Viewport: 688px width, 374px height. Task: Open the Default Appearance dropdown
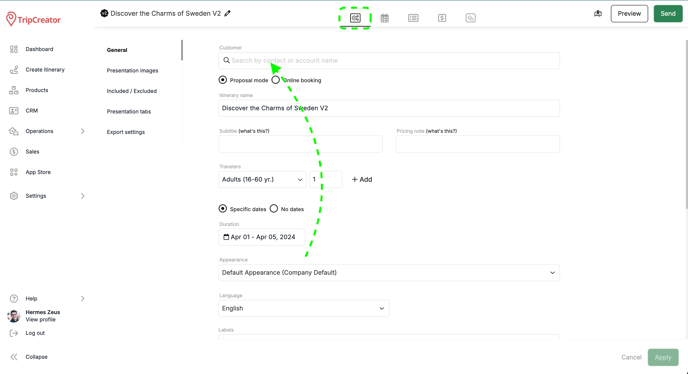(389, 273)
